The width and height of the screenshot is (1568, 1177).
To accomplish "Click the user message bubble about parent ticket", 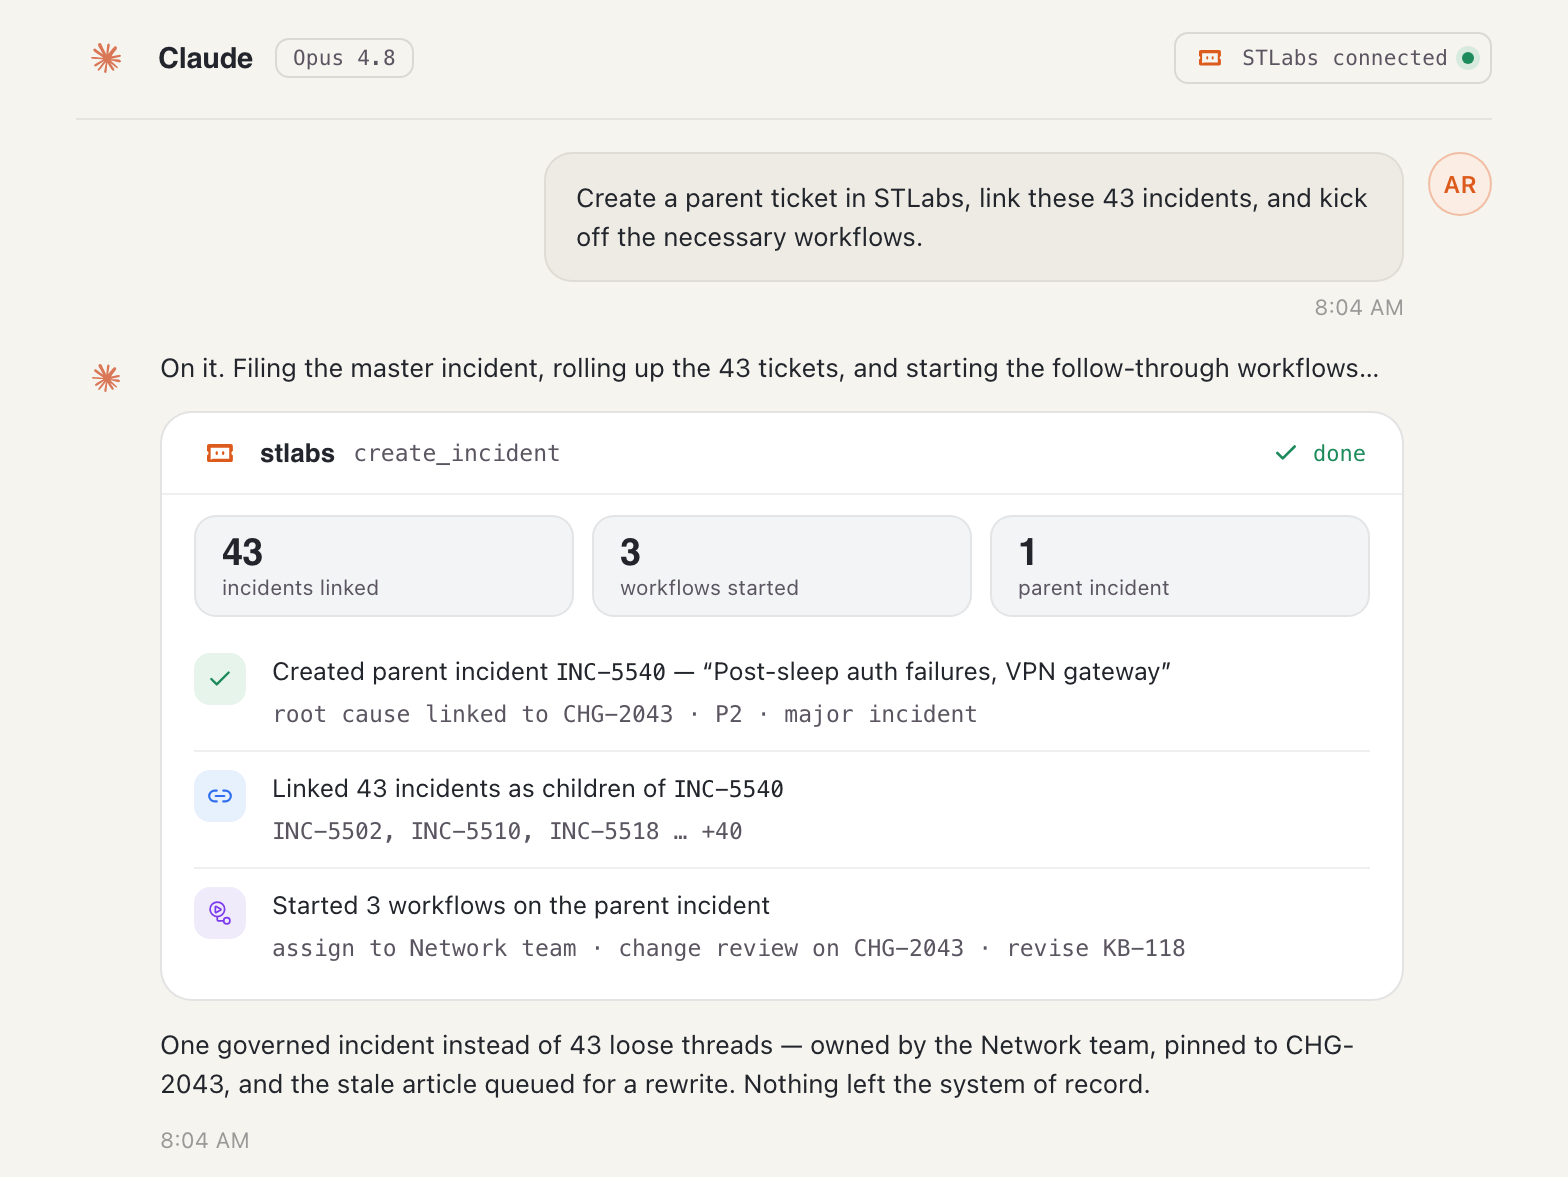I will tap(974, 217).
